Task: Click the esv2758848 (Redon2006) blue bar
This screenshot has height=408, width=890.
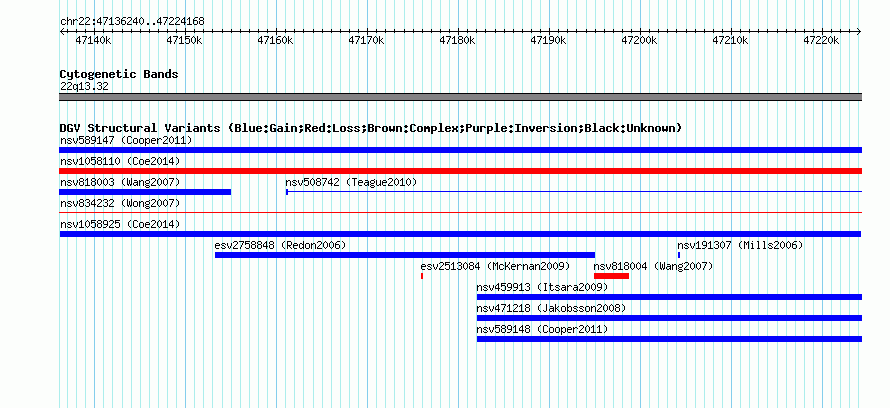Action: [x=405, y=255]
